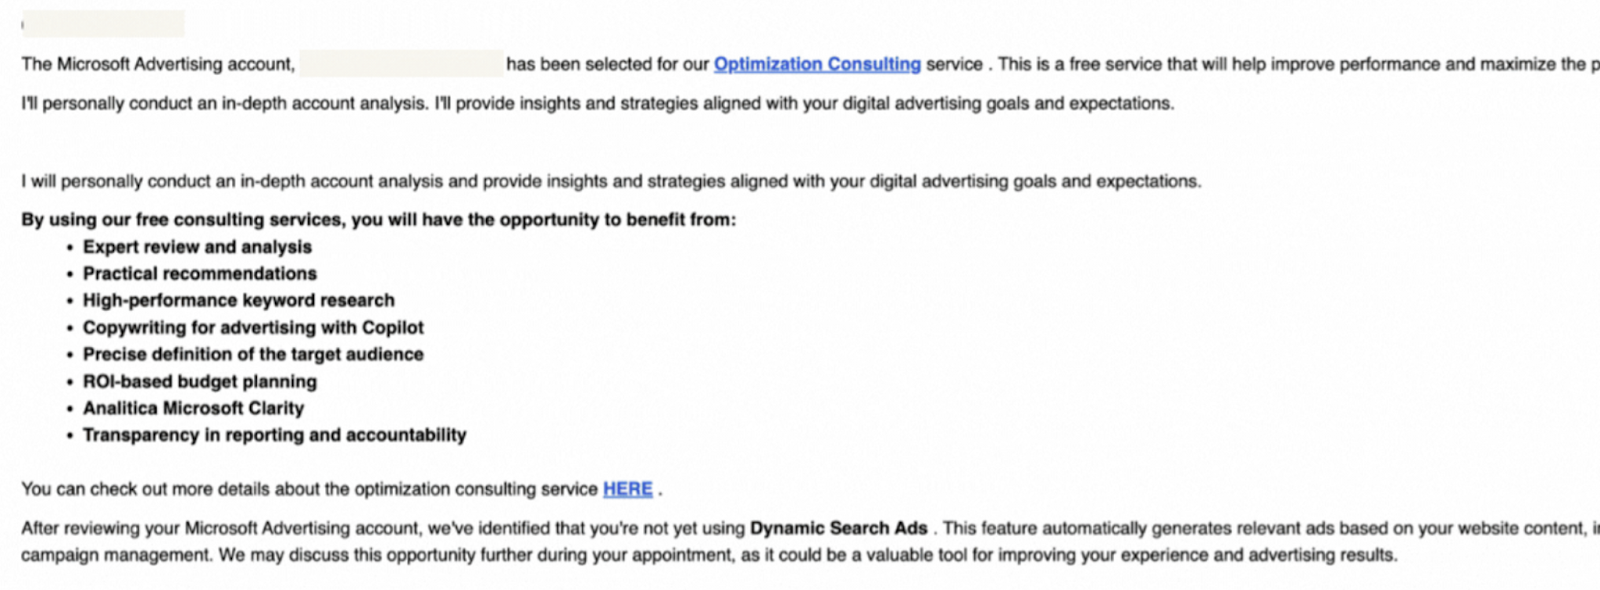Image resolution: width=1600 pixels, height=590 pixels.
Task: Click the bold free consulting services heading
Action: pos(379,219)
